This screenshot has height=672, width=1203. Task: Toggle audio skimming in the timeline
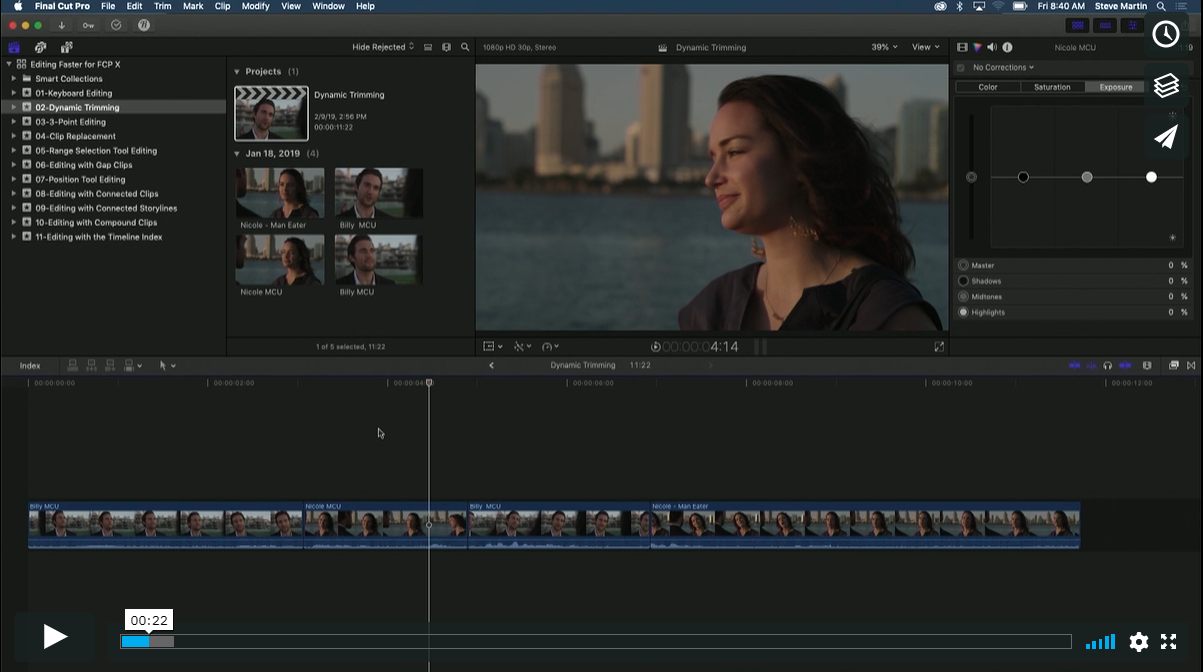(1092, 365)
